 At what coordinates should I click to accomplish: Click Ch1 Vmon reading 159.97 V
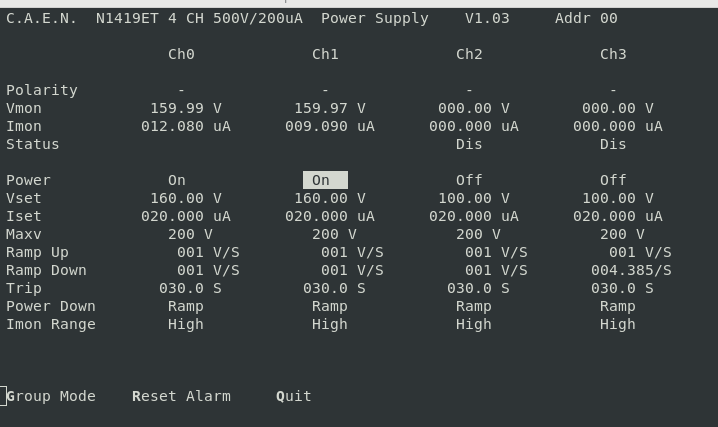coord(330,108)
